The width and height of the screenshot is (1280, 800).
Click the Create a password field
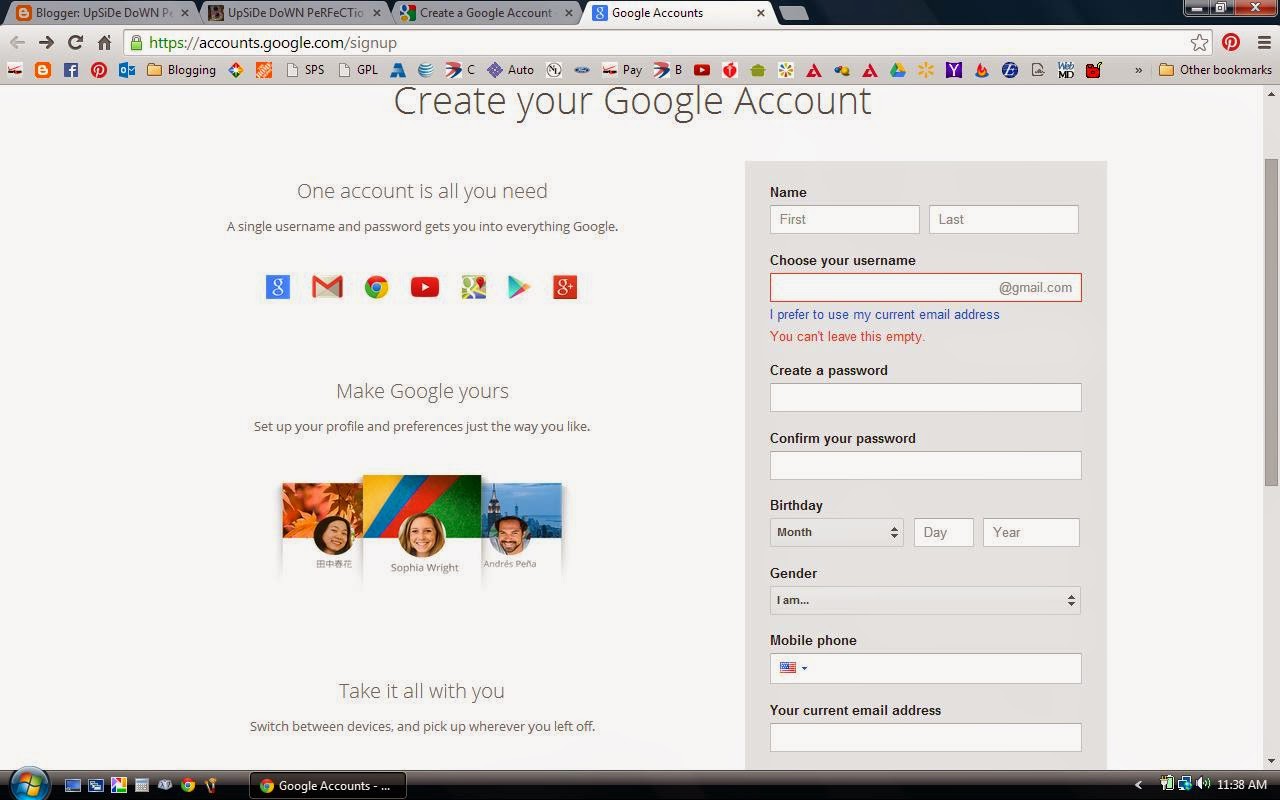pos(925,397)
